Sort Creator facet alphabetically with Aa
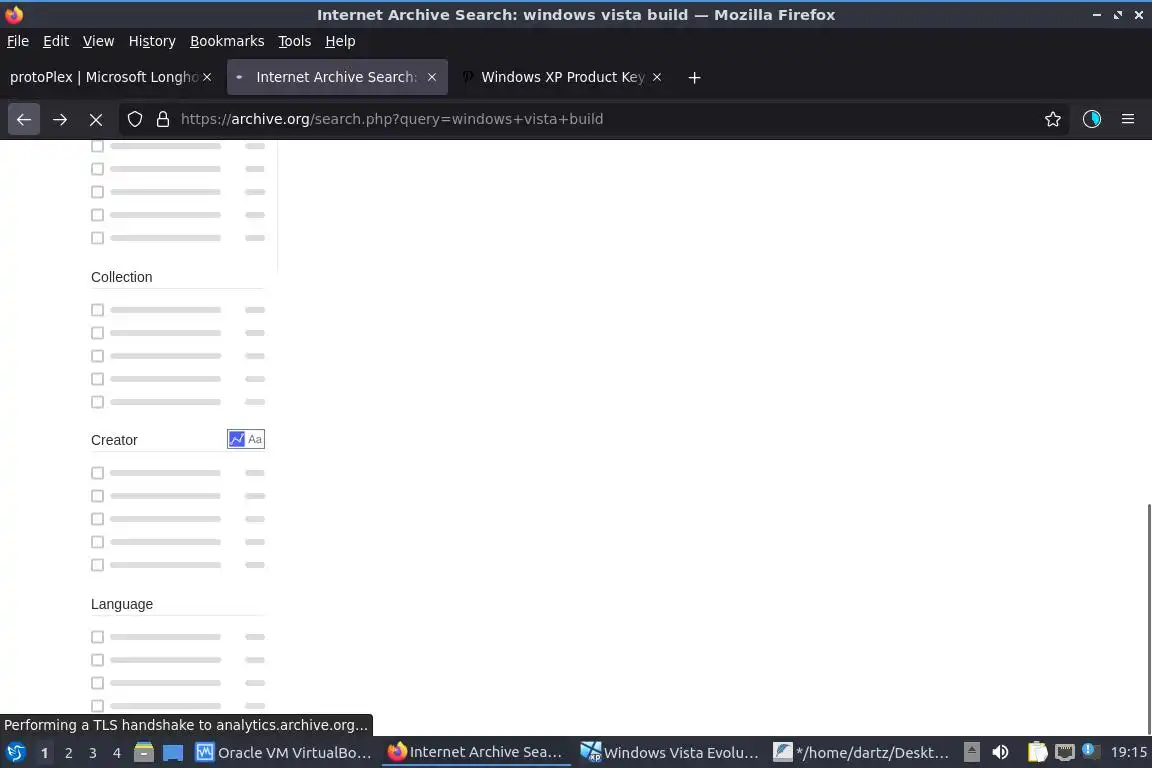Viewport: 1152px width, 768px height. [x=255, y=439]
